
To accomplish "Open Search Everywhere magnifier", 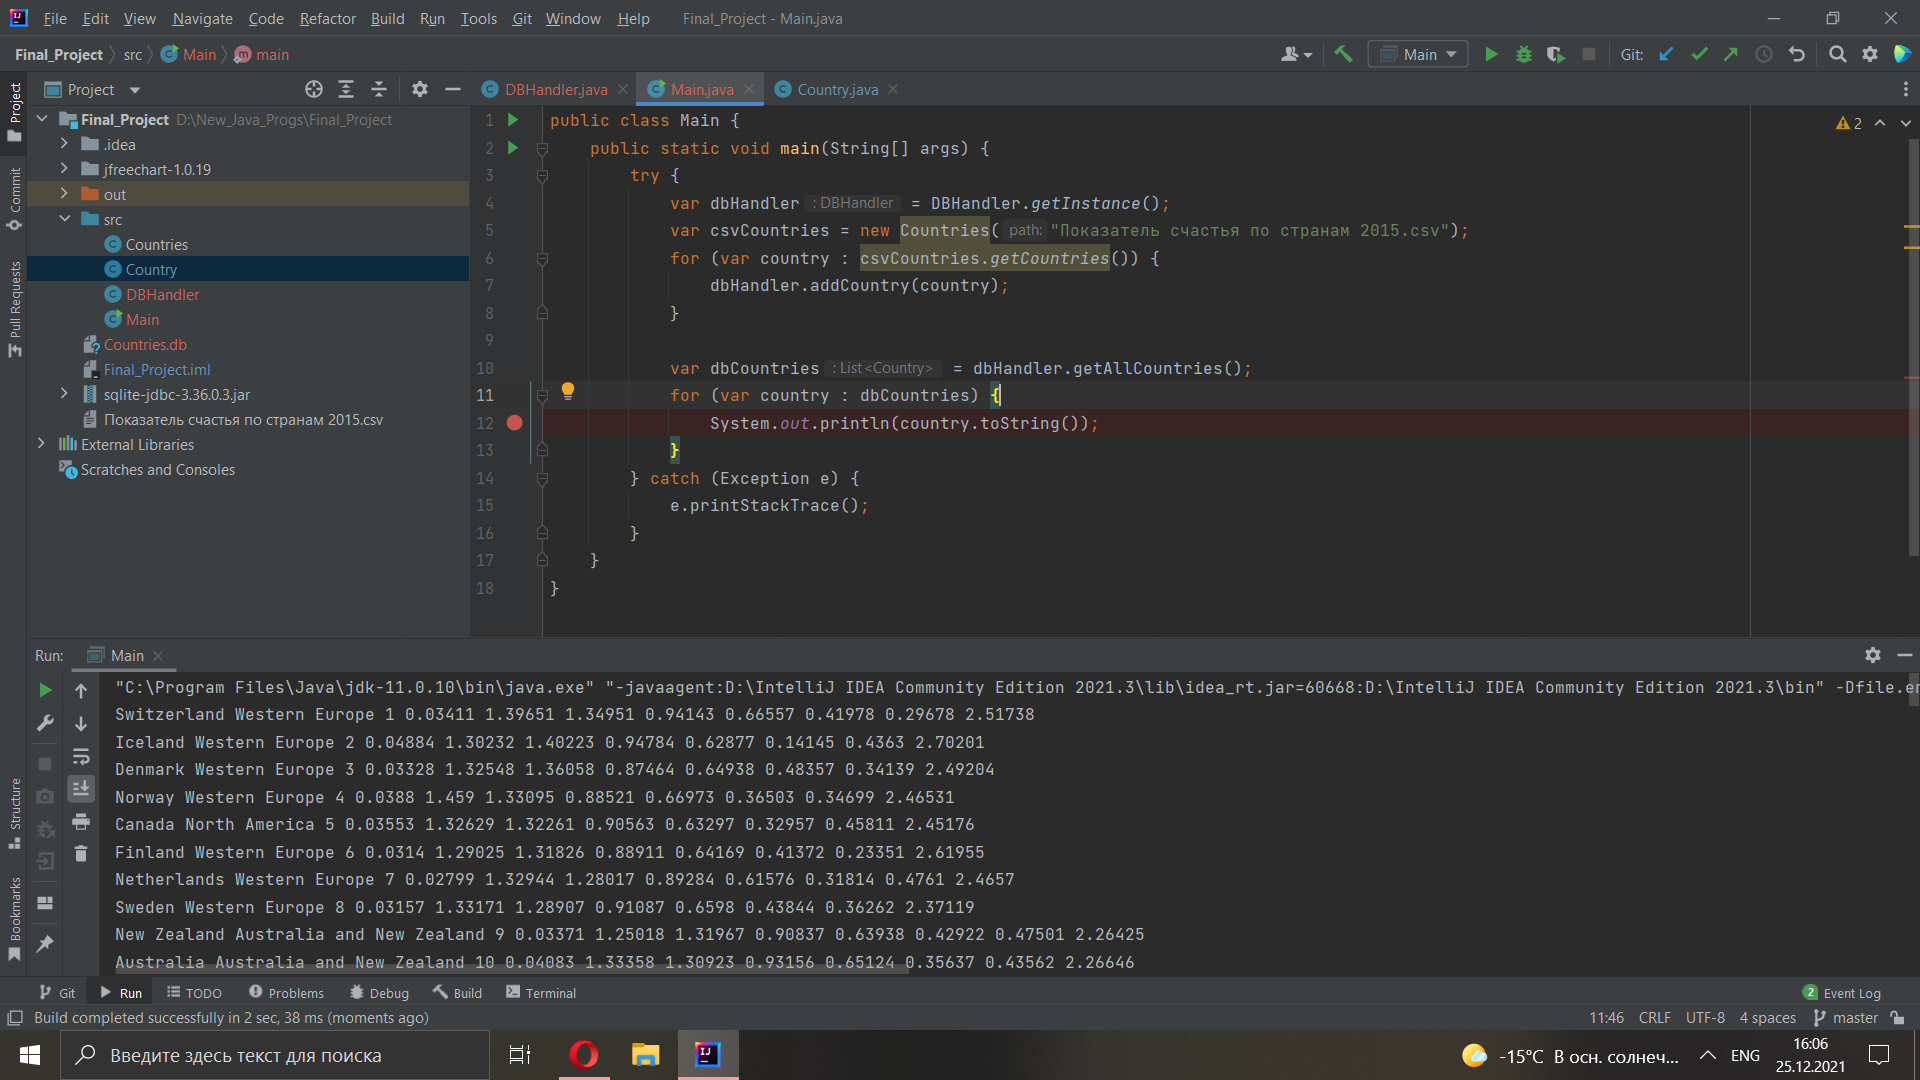I will [1837, 54].
